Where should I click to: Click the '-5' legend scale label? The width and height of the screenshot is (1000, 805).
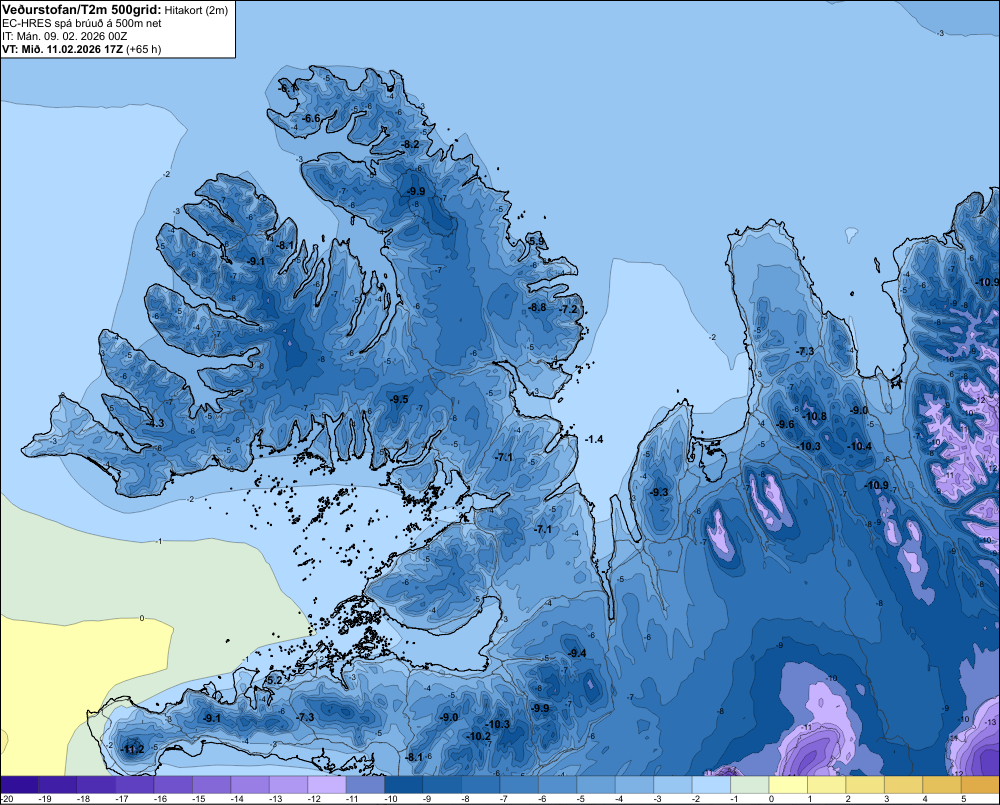tap(581, 799)
